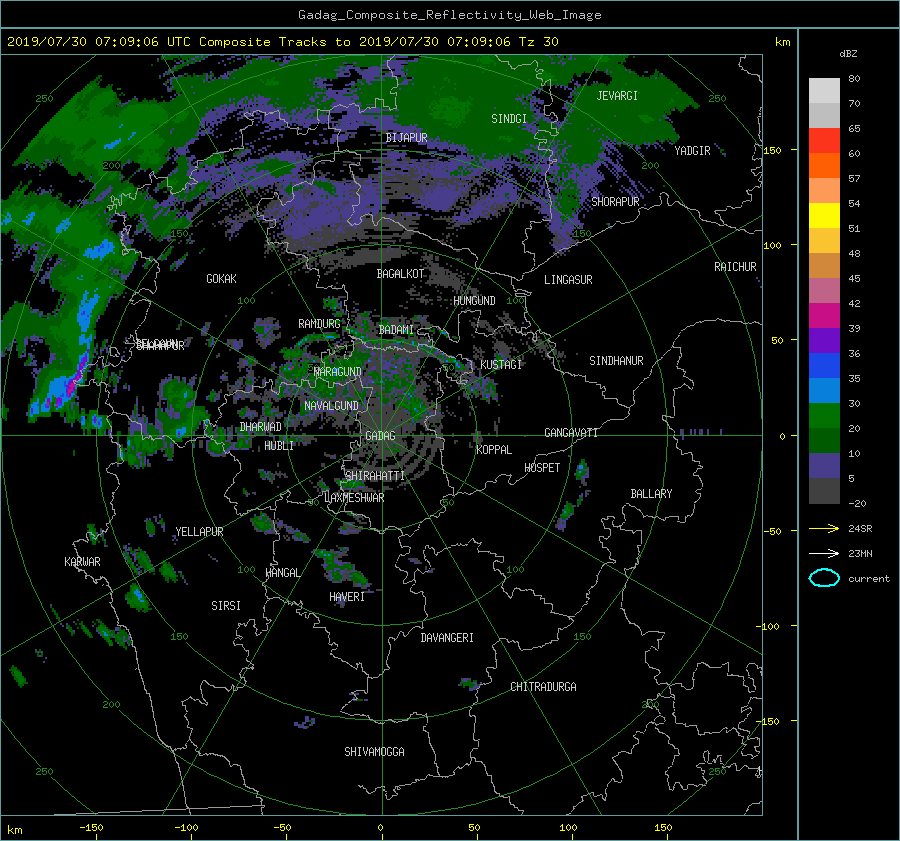
Task: Select the HUNGUND city label
Action: point(474,301)
